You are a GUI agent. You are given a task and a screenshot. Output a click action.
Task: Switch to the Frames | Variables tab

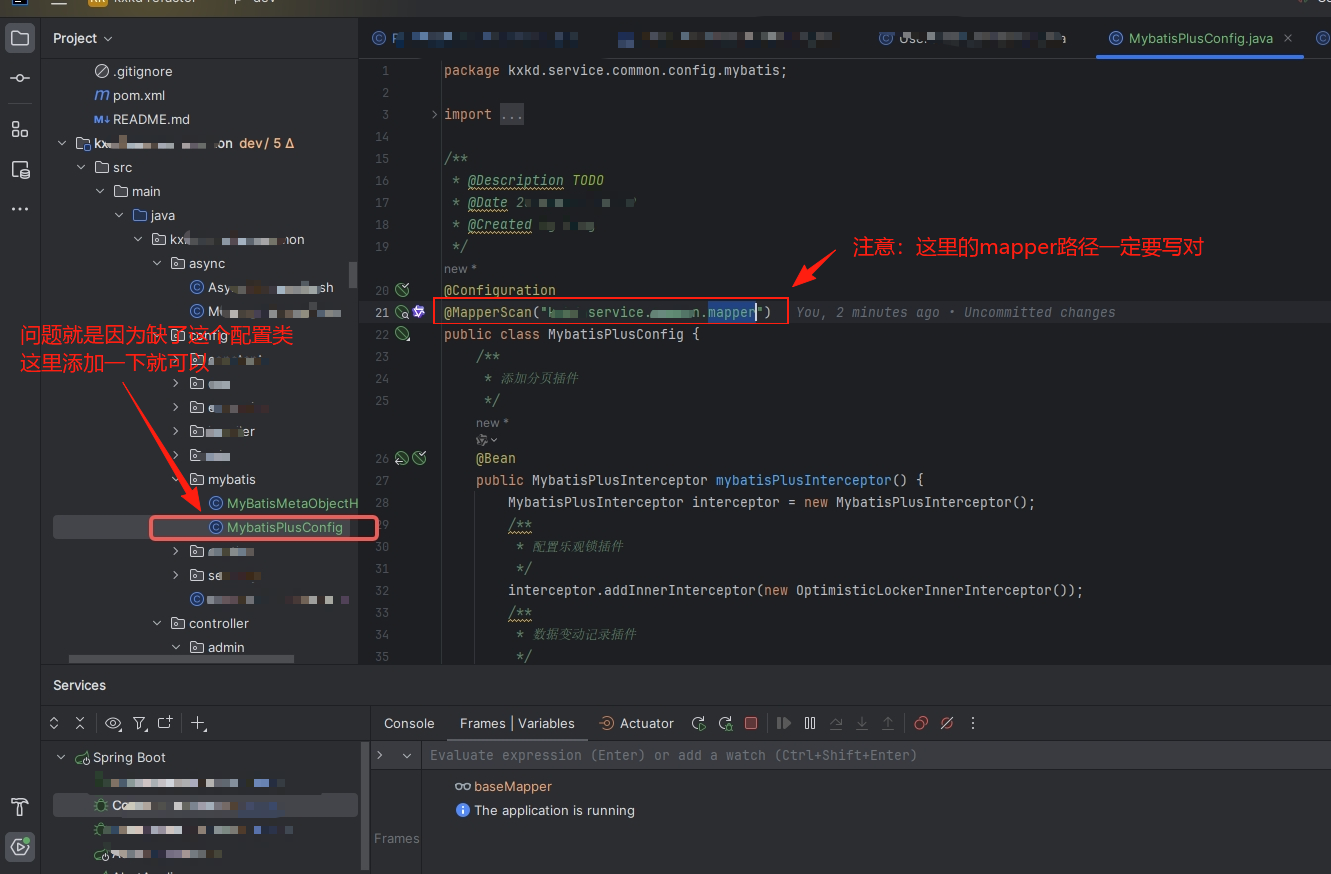(517, 723)
